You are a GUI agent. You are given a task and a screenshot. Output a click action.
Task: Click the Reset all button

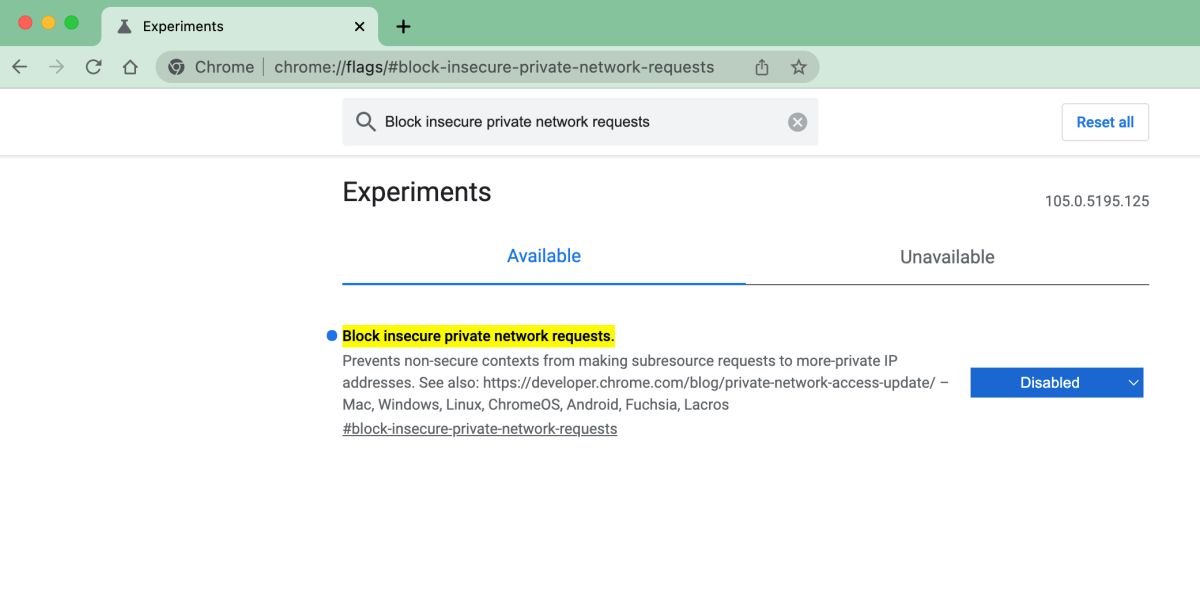pos(1105,122)
